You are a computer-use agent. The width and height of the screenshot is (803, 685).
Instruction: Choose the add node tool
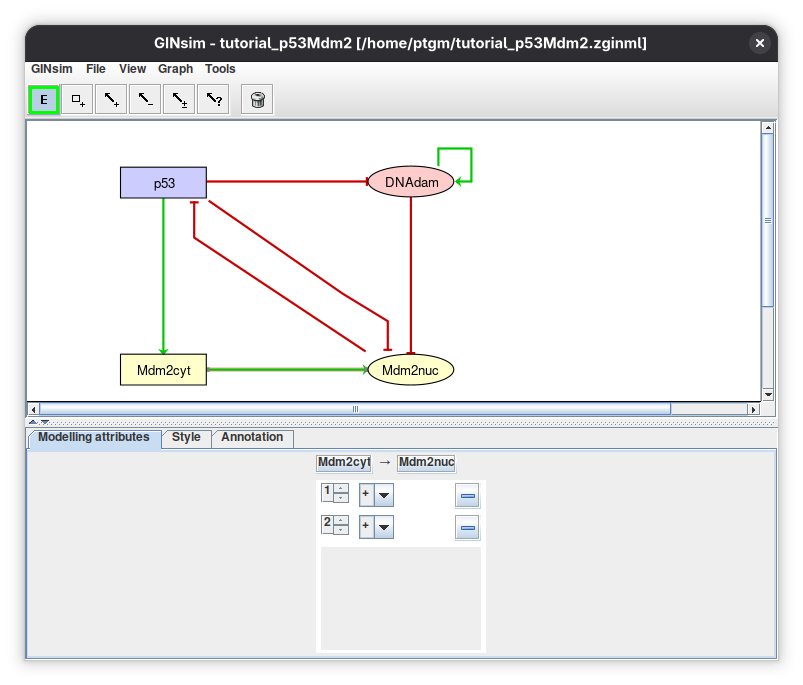[77, 99]
